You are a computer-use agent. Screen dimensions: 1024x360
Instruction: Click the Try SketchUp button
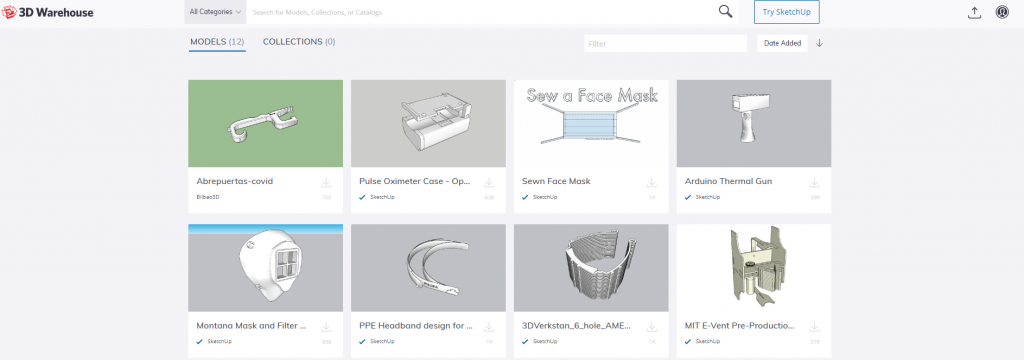[x=786, y=12]
